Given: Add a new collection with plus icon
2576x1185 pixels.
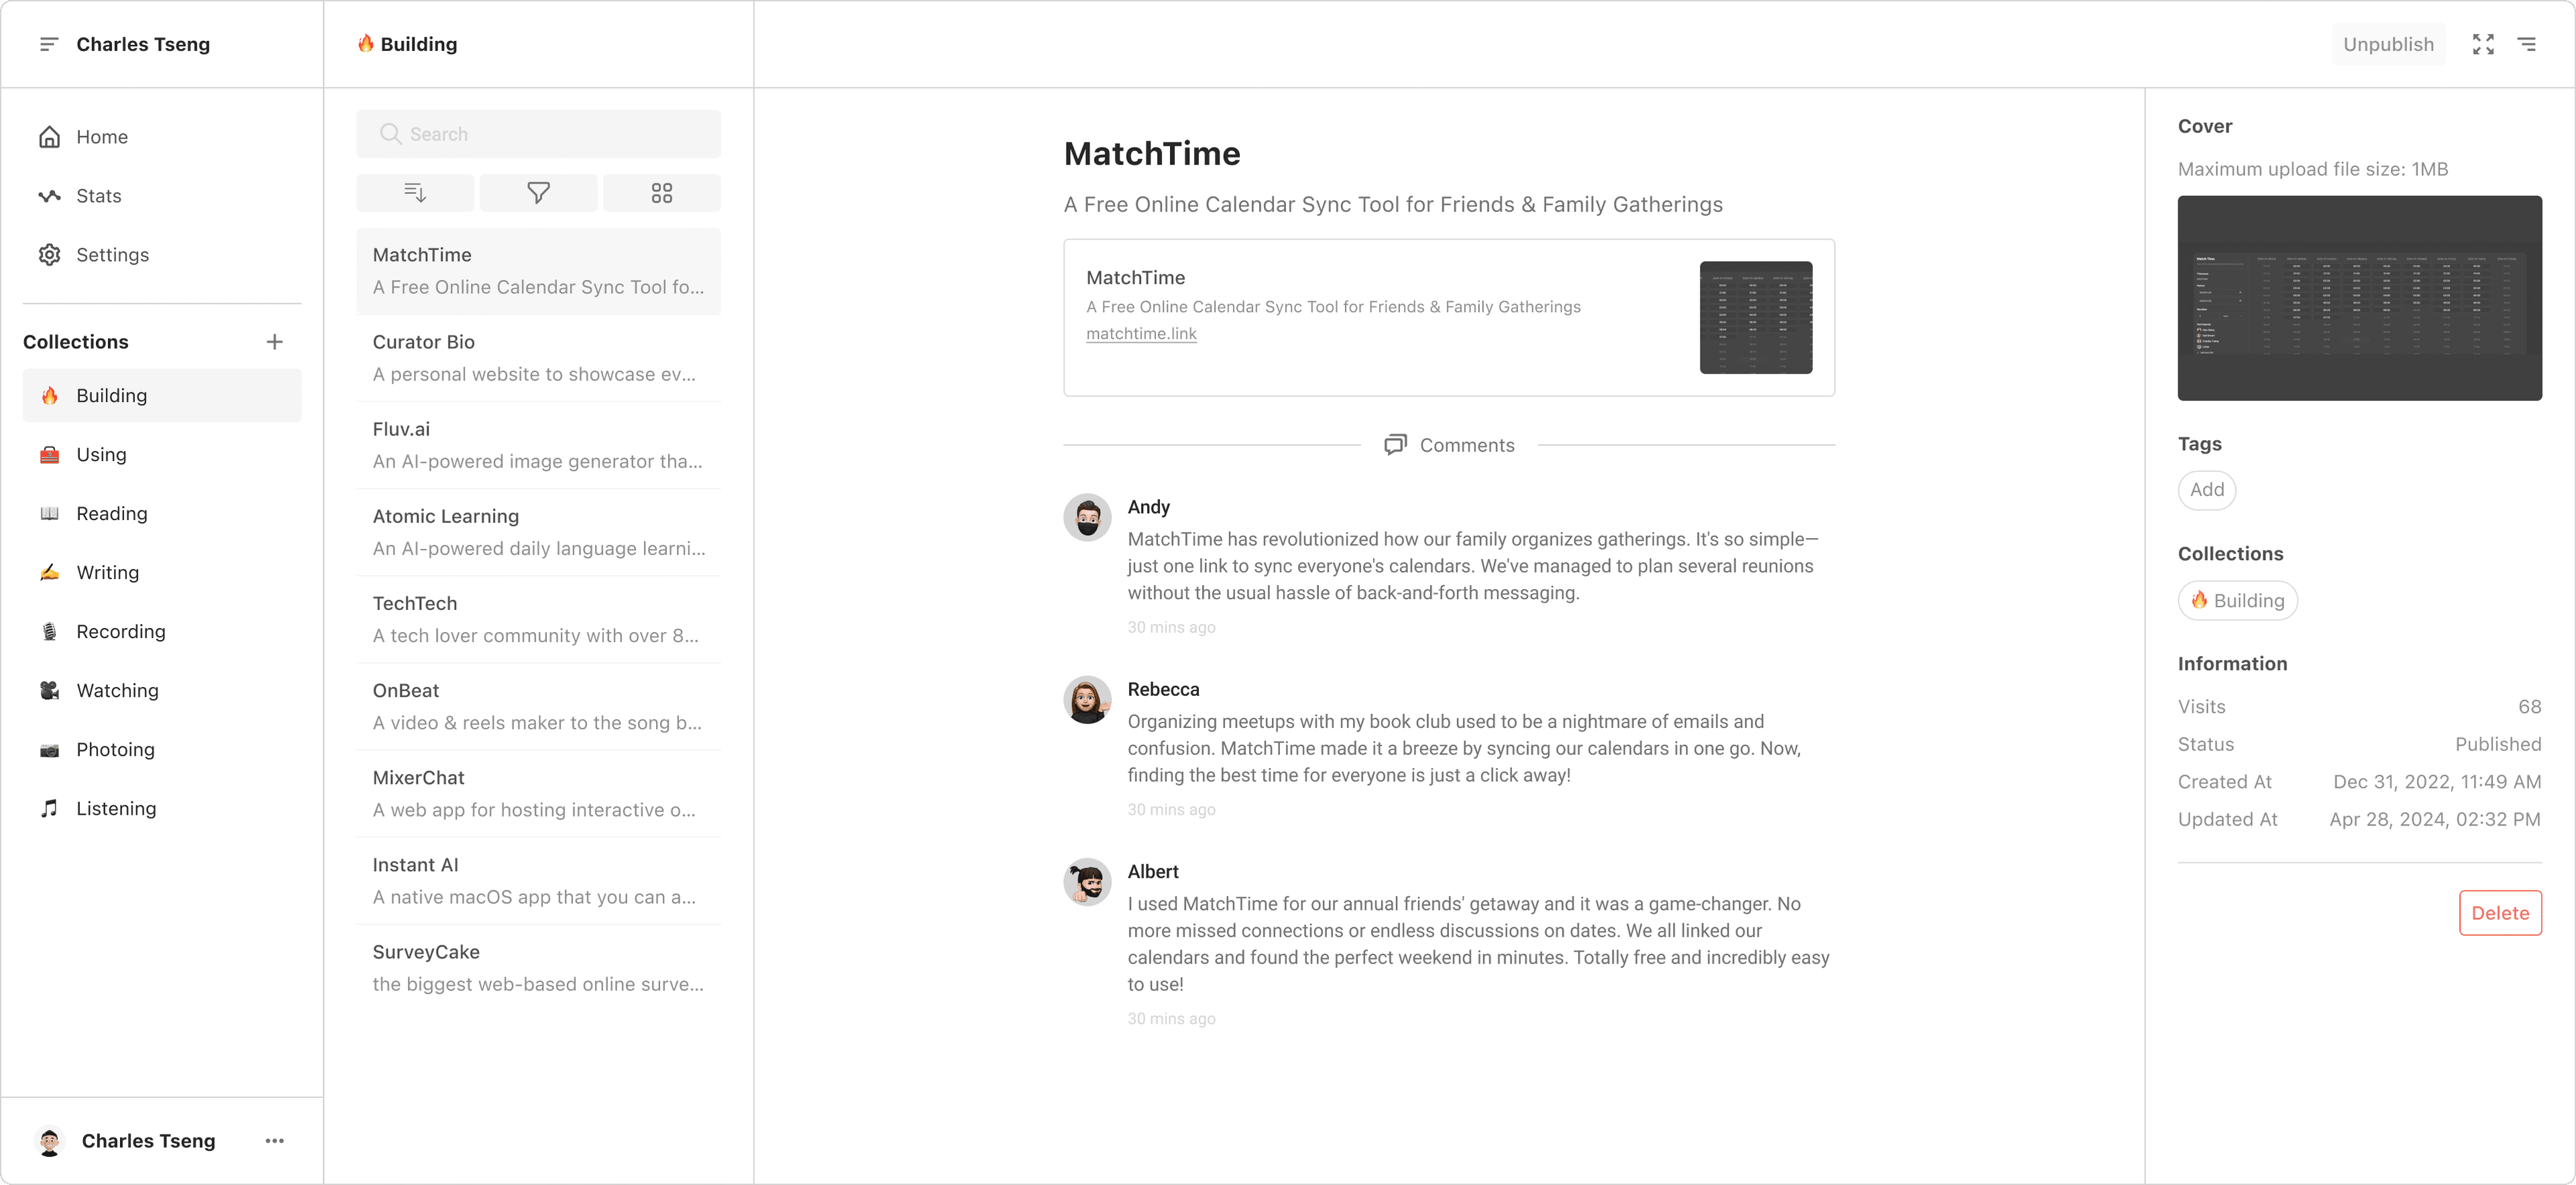Looking at the screenshot, I should click(274, 342).
